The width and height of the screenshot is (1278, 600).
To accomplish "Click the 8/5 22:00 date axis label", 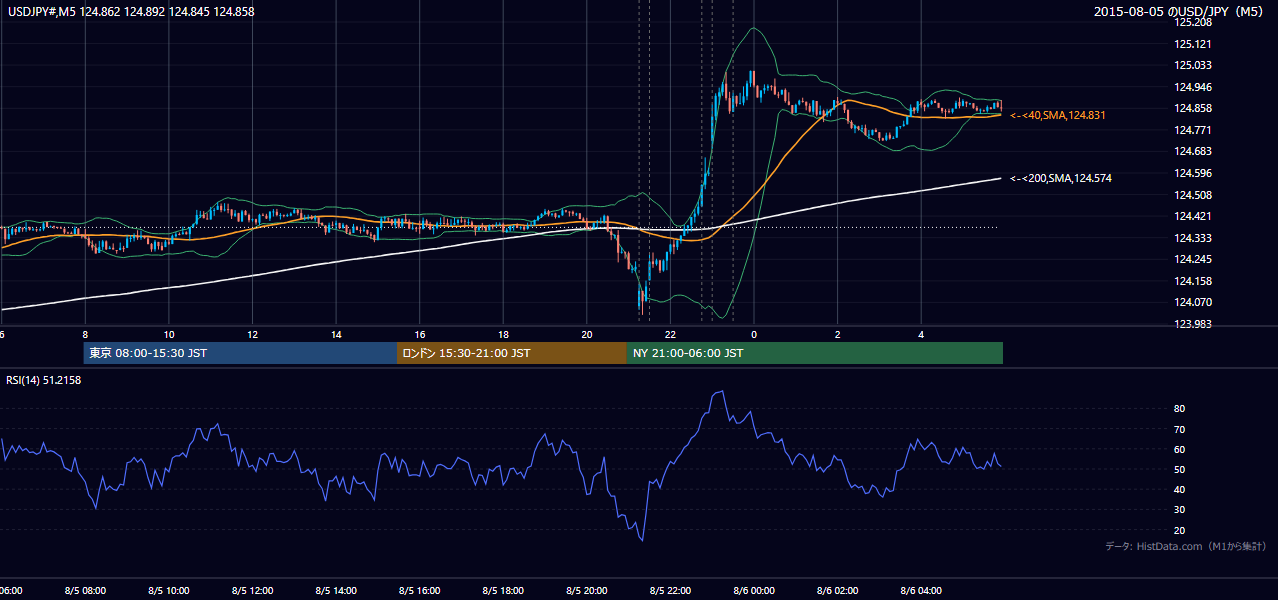I will (671, 591).
